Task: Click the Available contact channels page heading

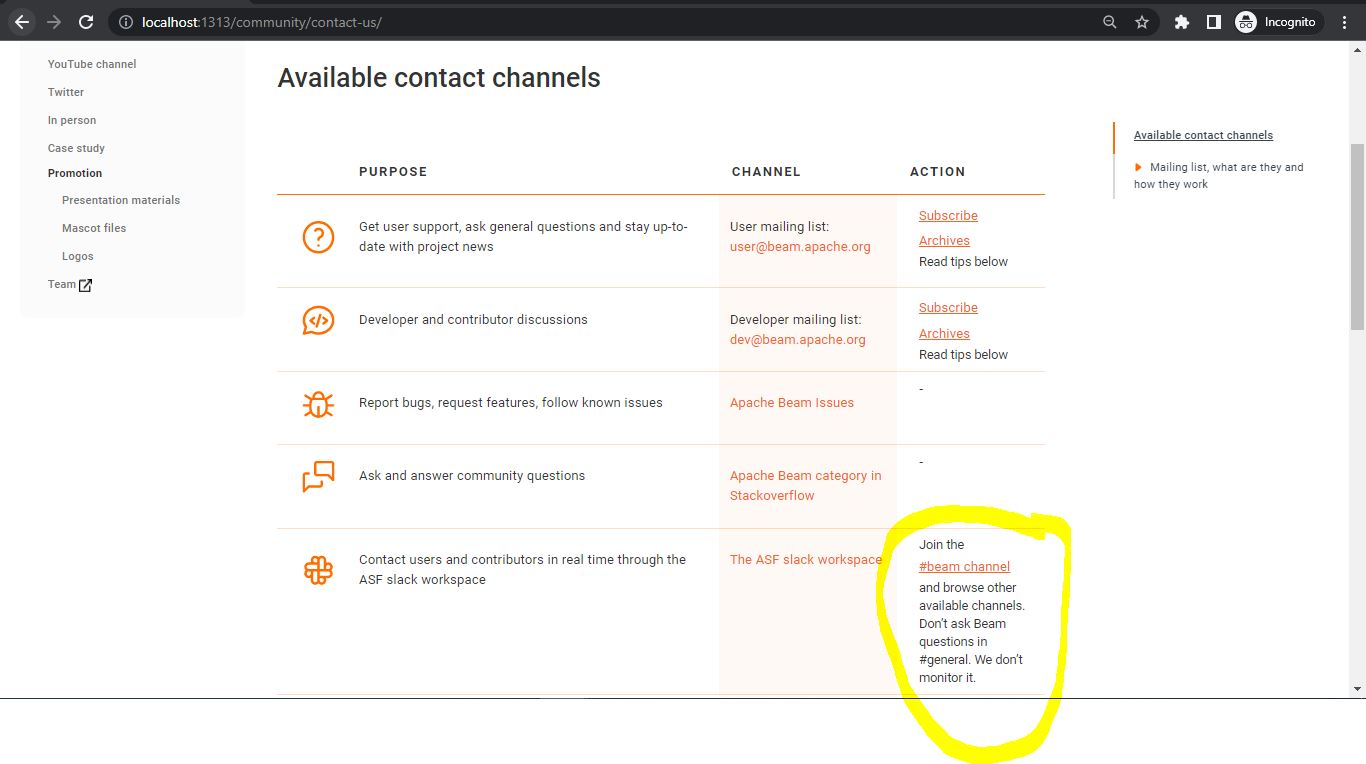Action: pyautogui.click(x=439, y=78)
